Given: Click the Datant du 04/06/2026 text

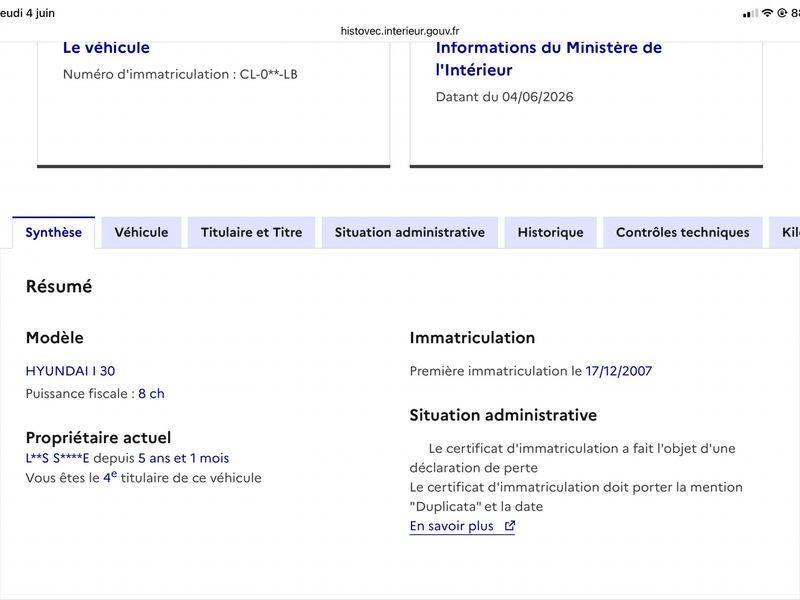Looking at the screenshot, I should tap(504, 97).
